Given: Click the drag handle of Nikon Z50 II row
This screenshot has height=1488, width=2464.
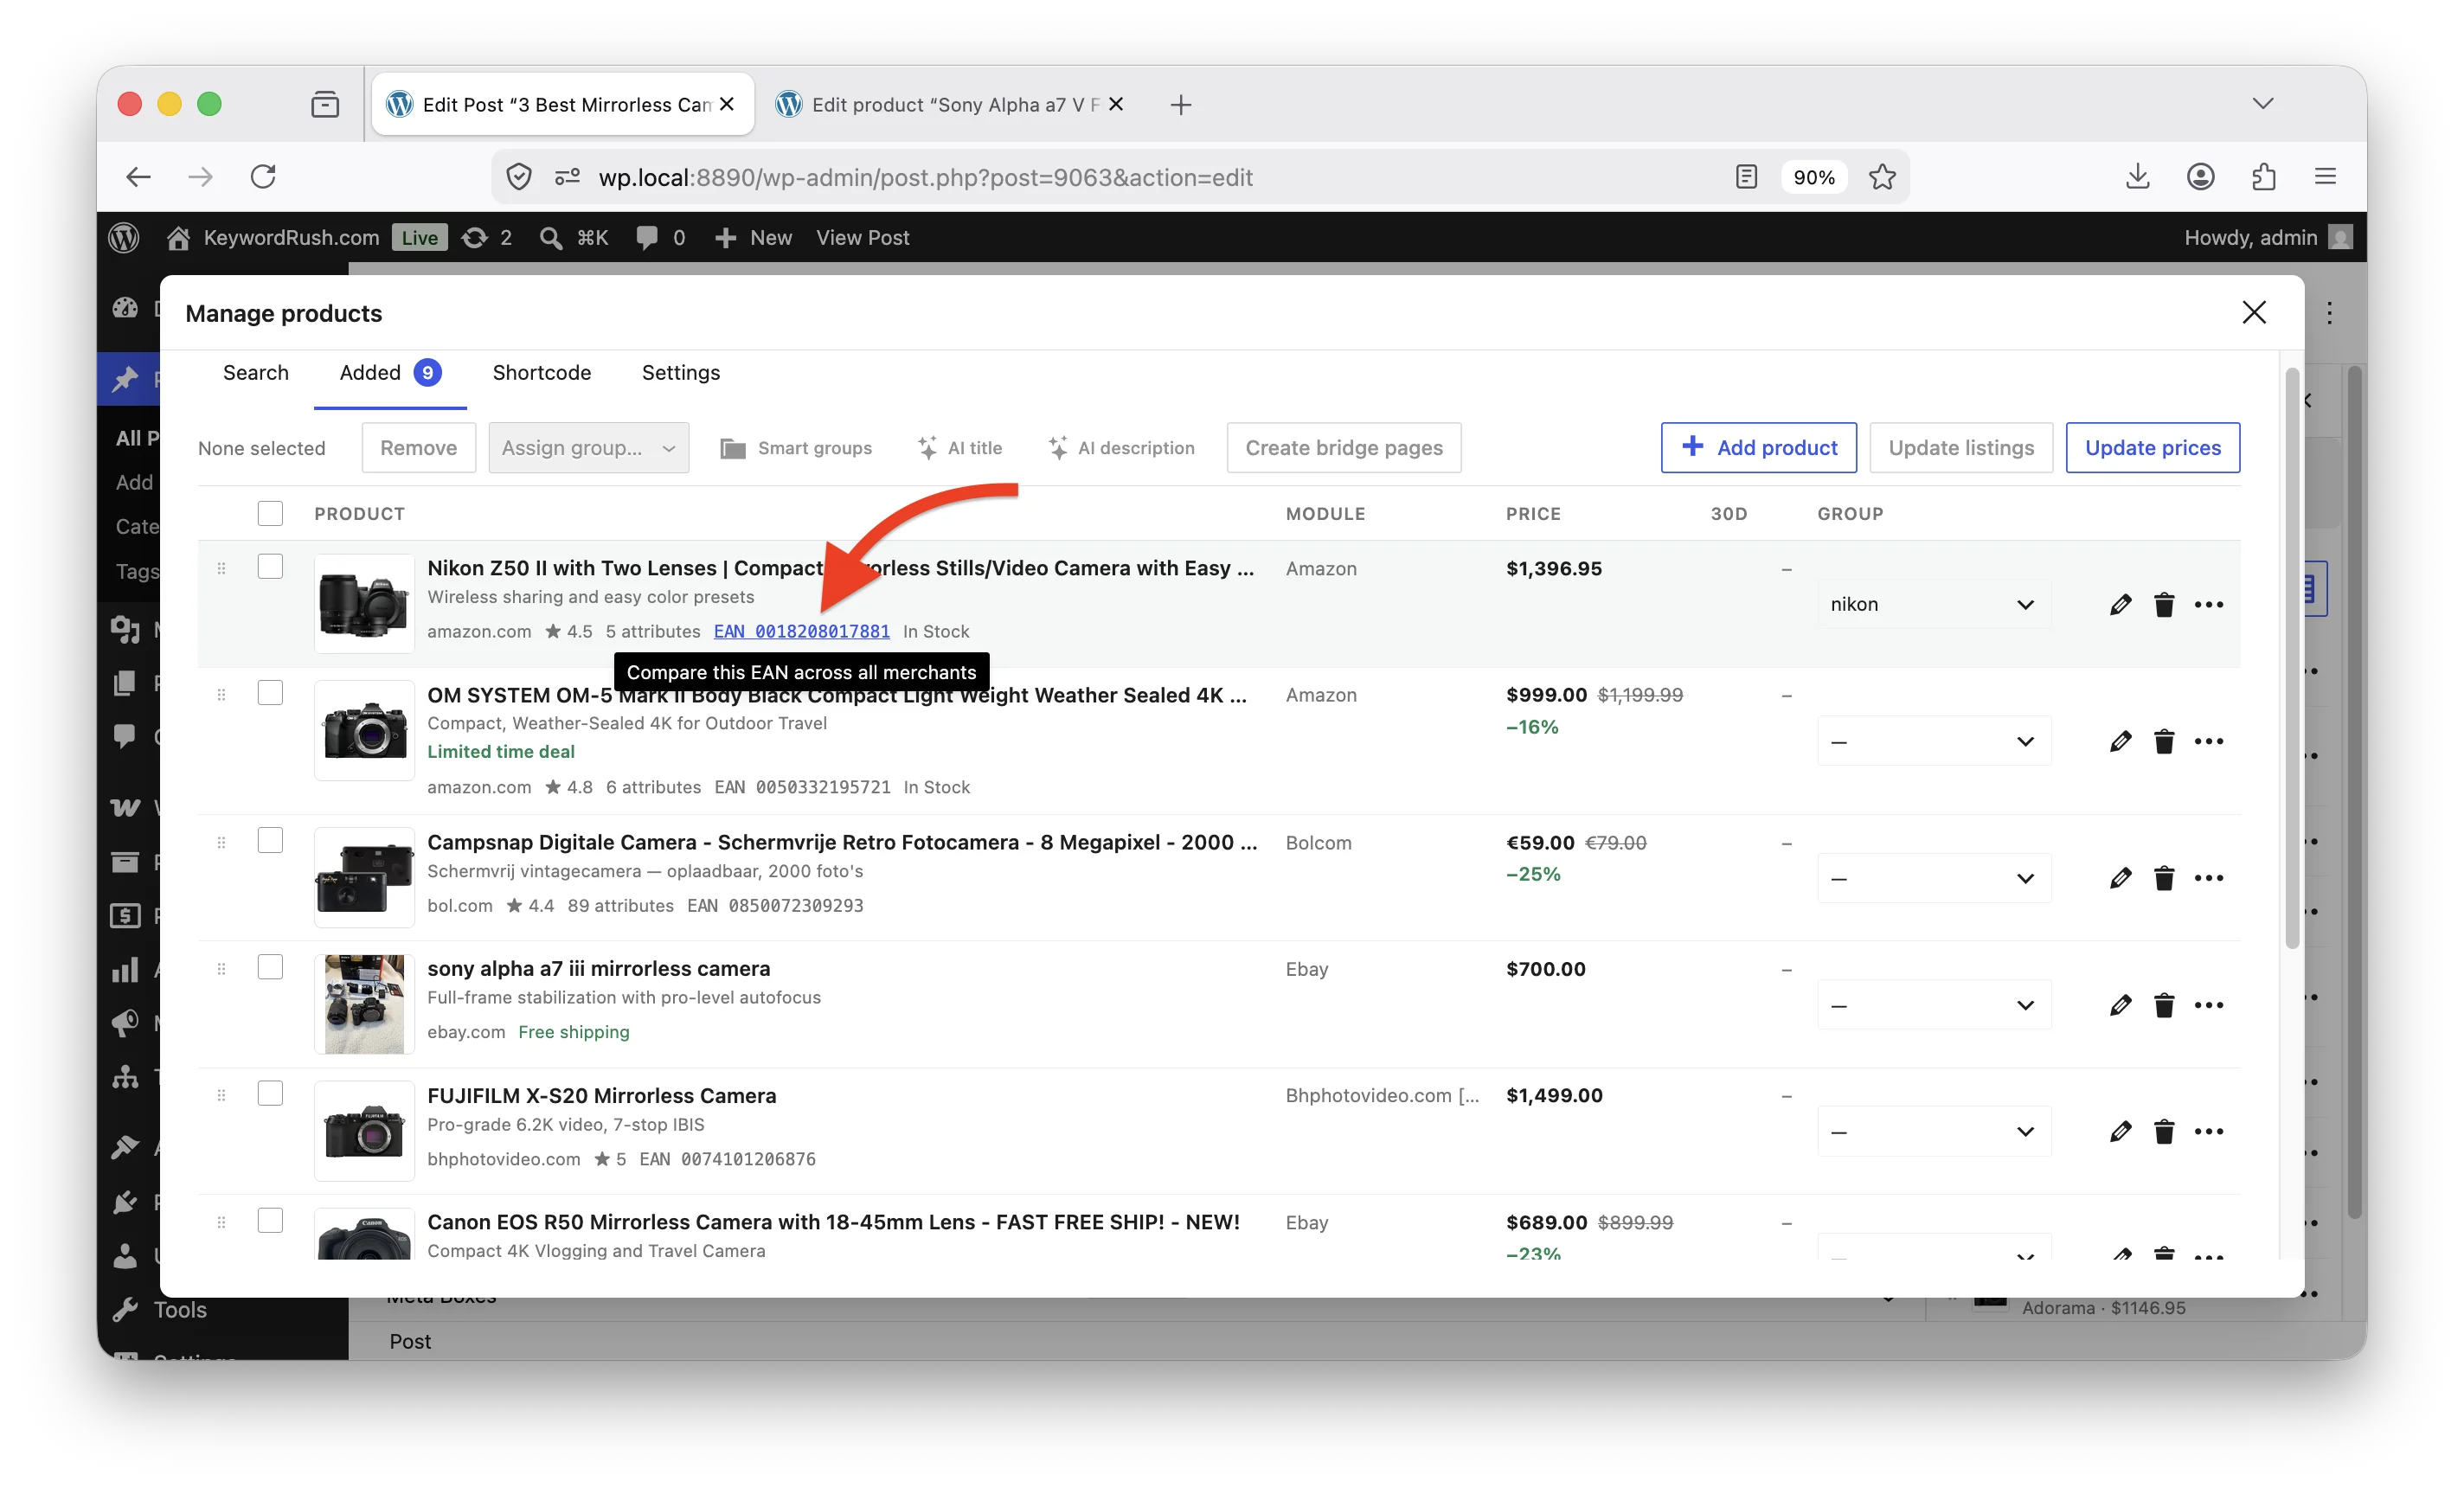Looking at the screenshot, I should click(221, 568).
